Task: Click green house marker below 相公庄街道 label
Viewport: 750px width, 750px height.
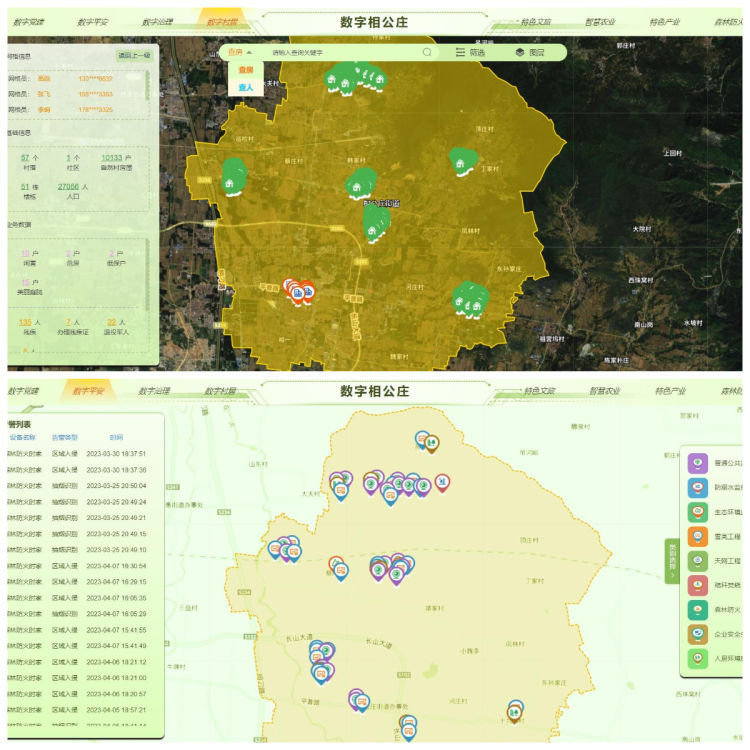Action: (375, 224)
